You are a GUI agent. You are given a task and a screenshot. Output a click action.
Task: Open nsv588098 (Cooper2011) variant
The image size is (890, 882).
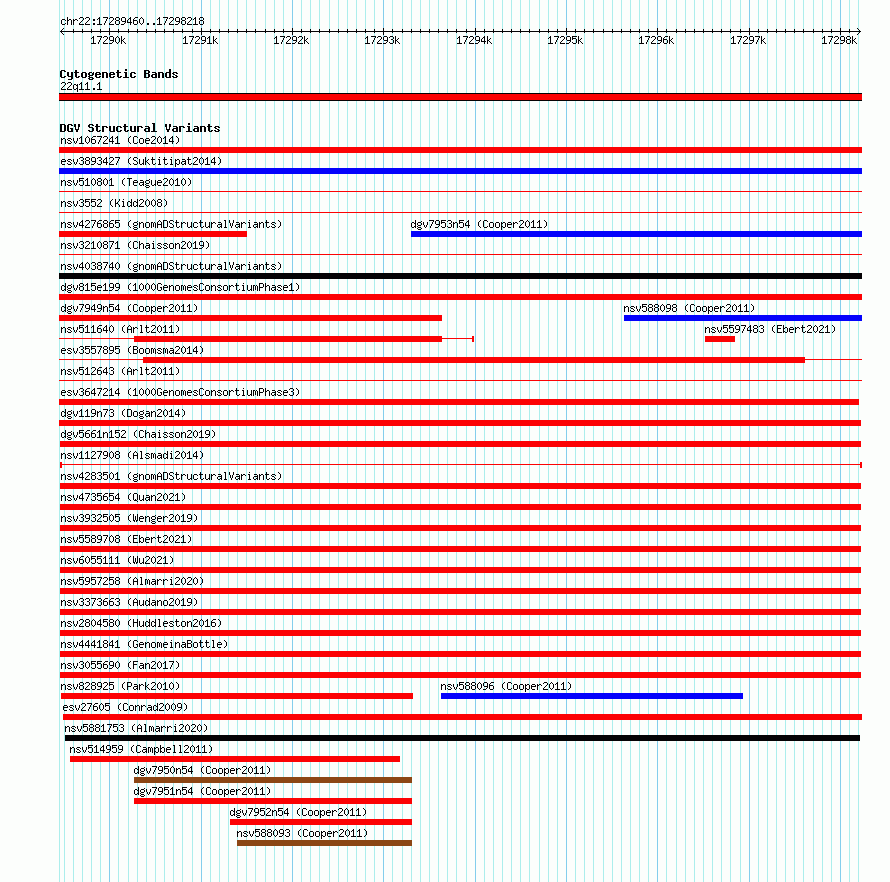689,308
